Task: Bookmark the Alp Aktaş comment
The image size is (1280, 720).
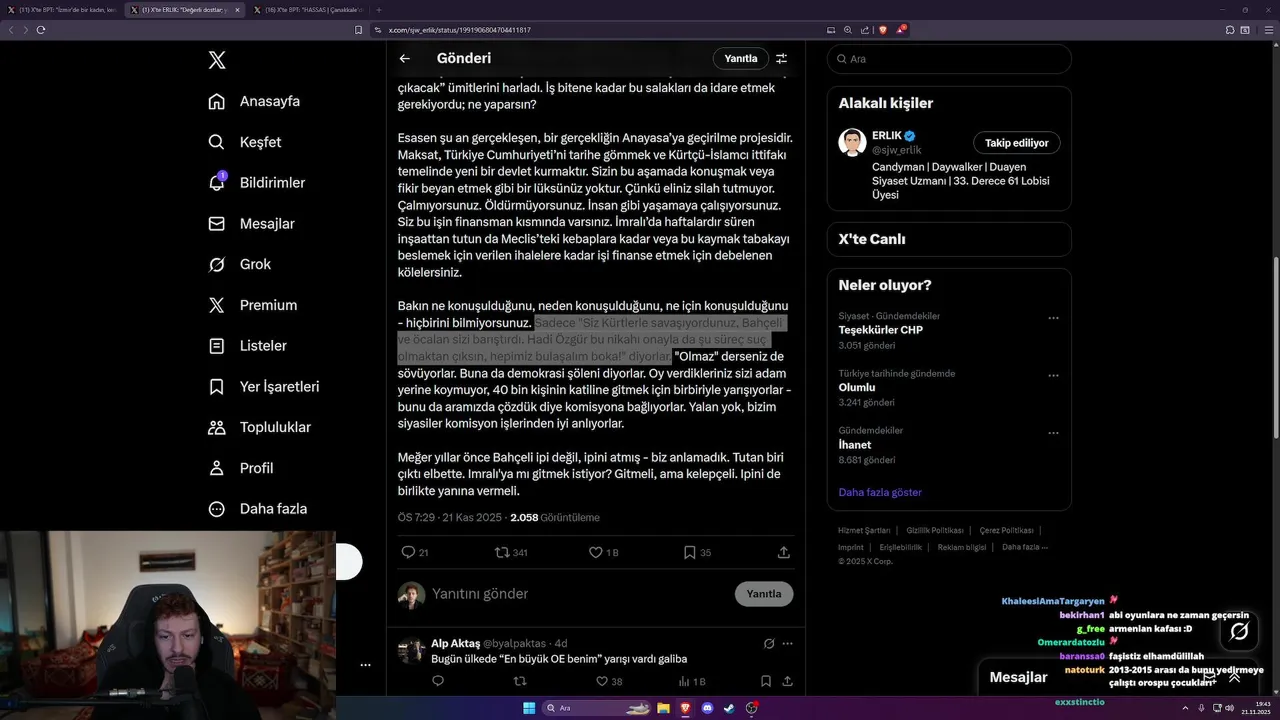Action: point(765,681)
